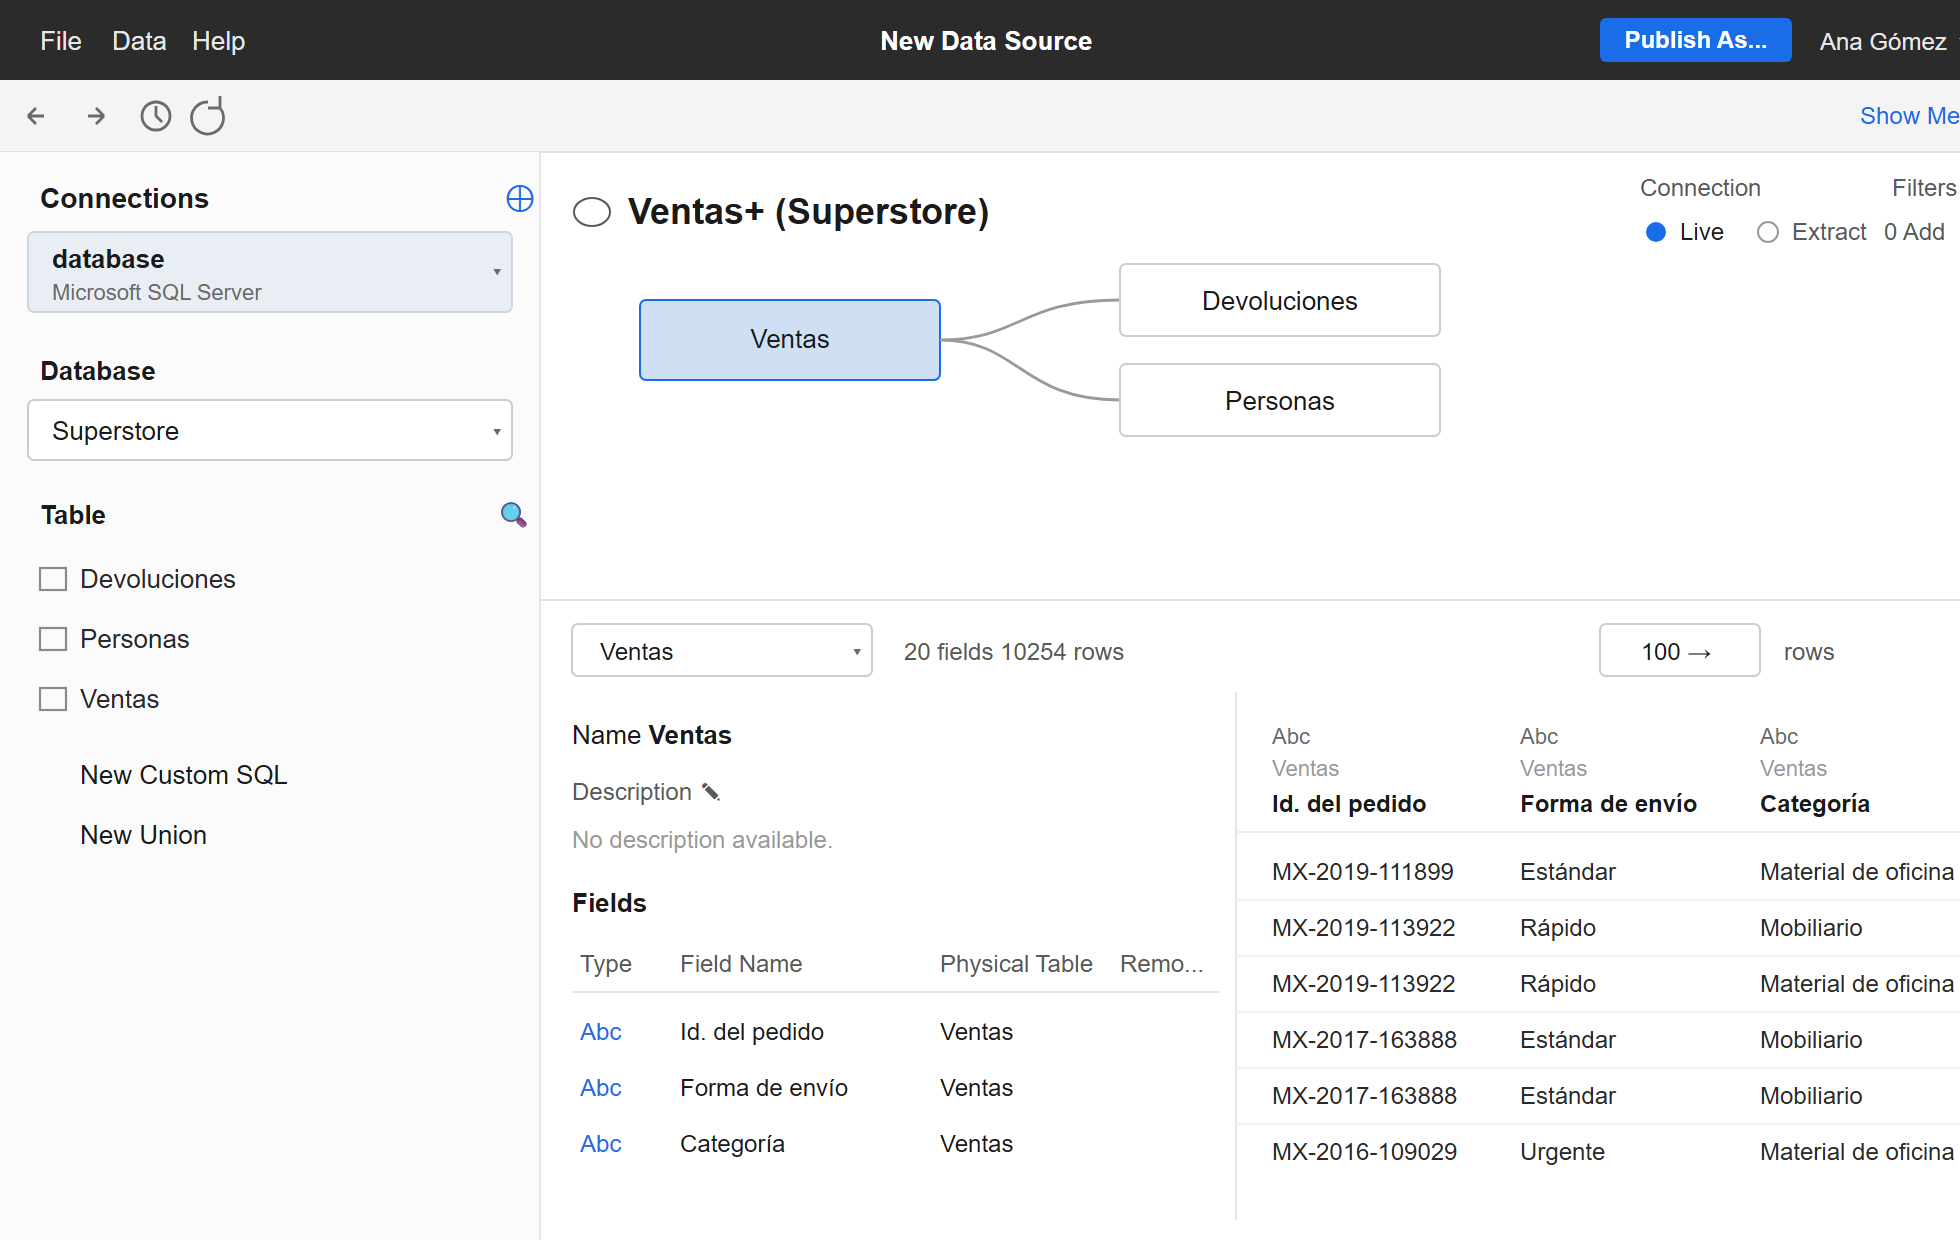Click New Union

[144, 835]
